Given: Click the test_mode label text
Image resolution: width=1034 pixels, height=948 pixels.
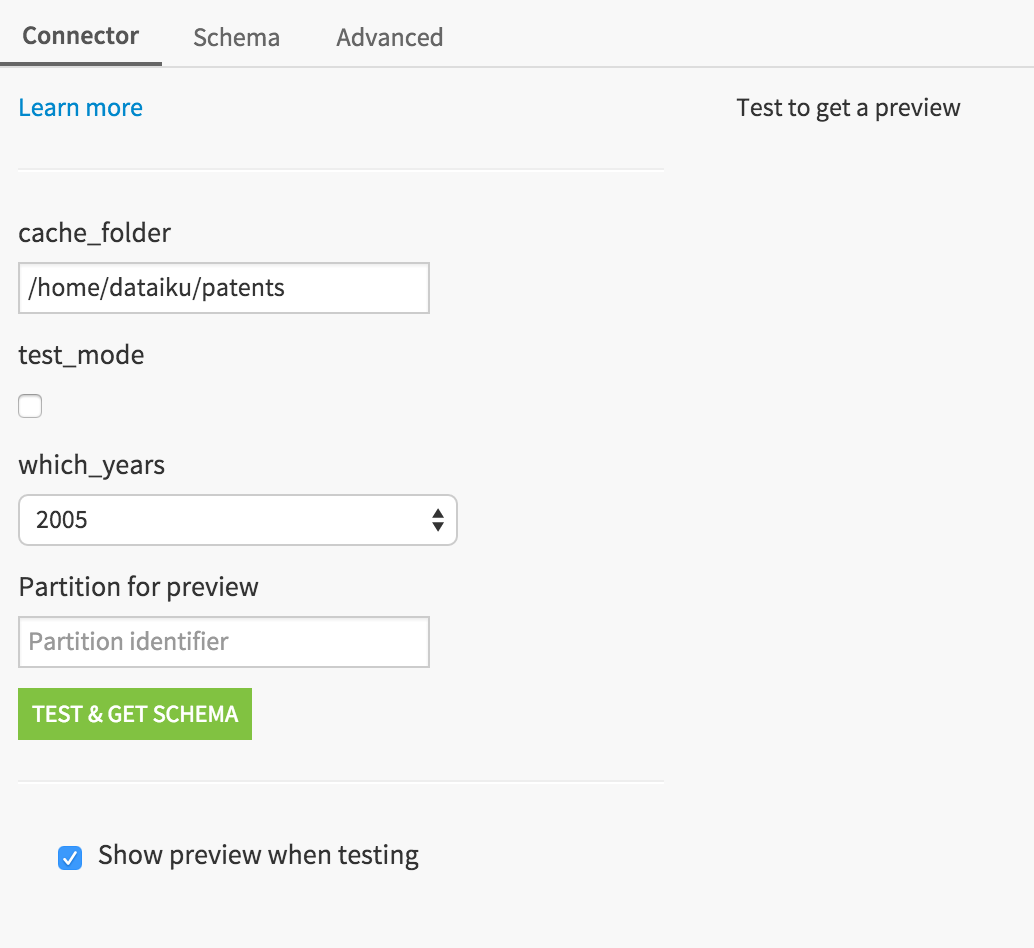Looking at the screenshot, I should pyautogui.click(x=81, y=355).
